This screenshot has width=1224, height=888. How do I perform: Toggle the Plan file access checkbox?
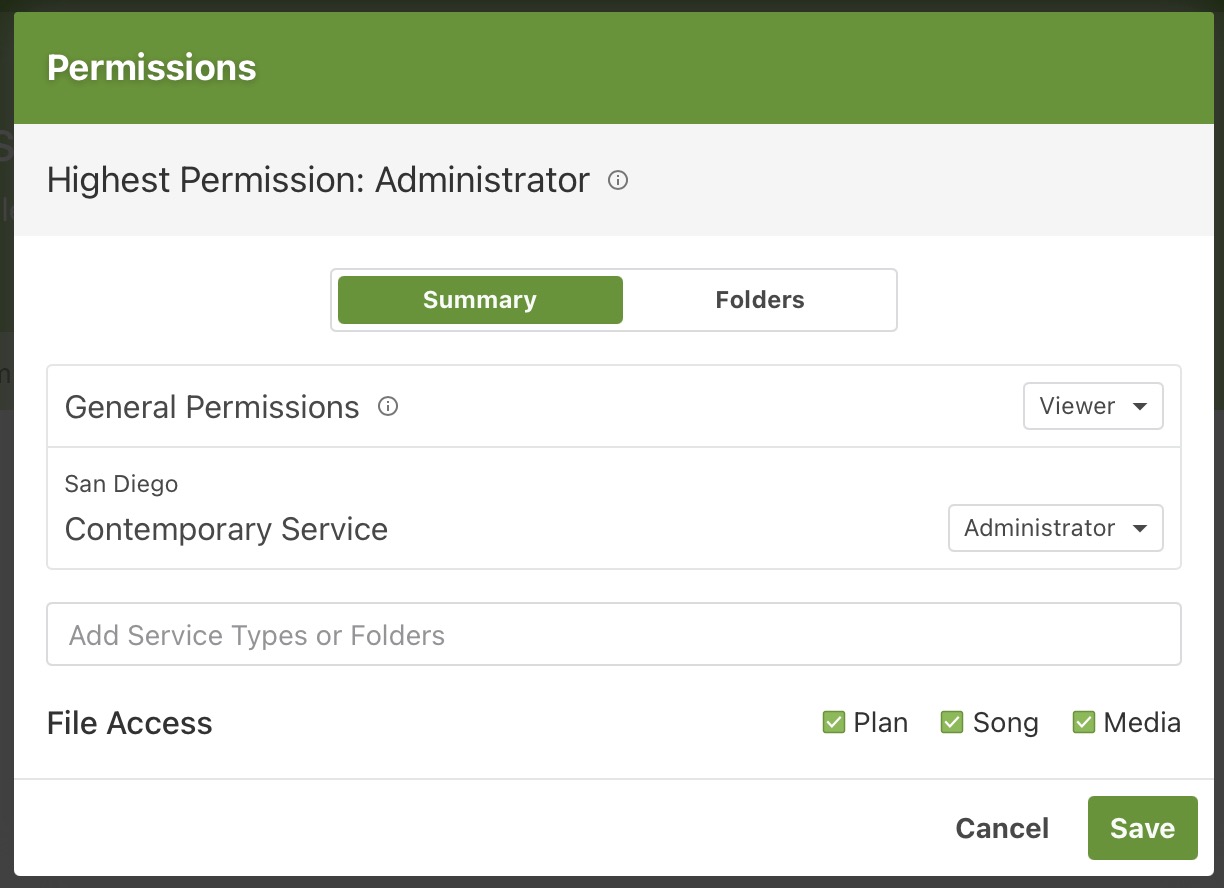coord(834,722)
